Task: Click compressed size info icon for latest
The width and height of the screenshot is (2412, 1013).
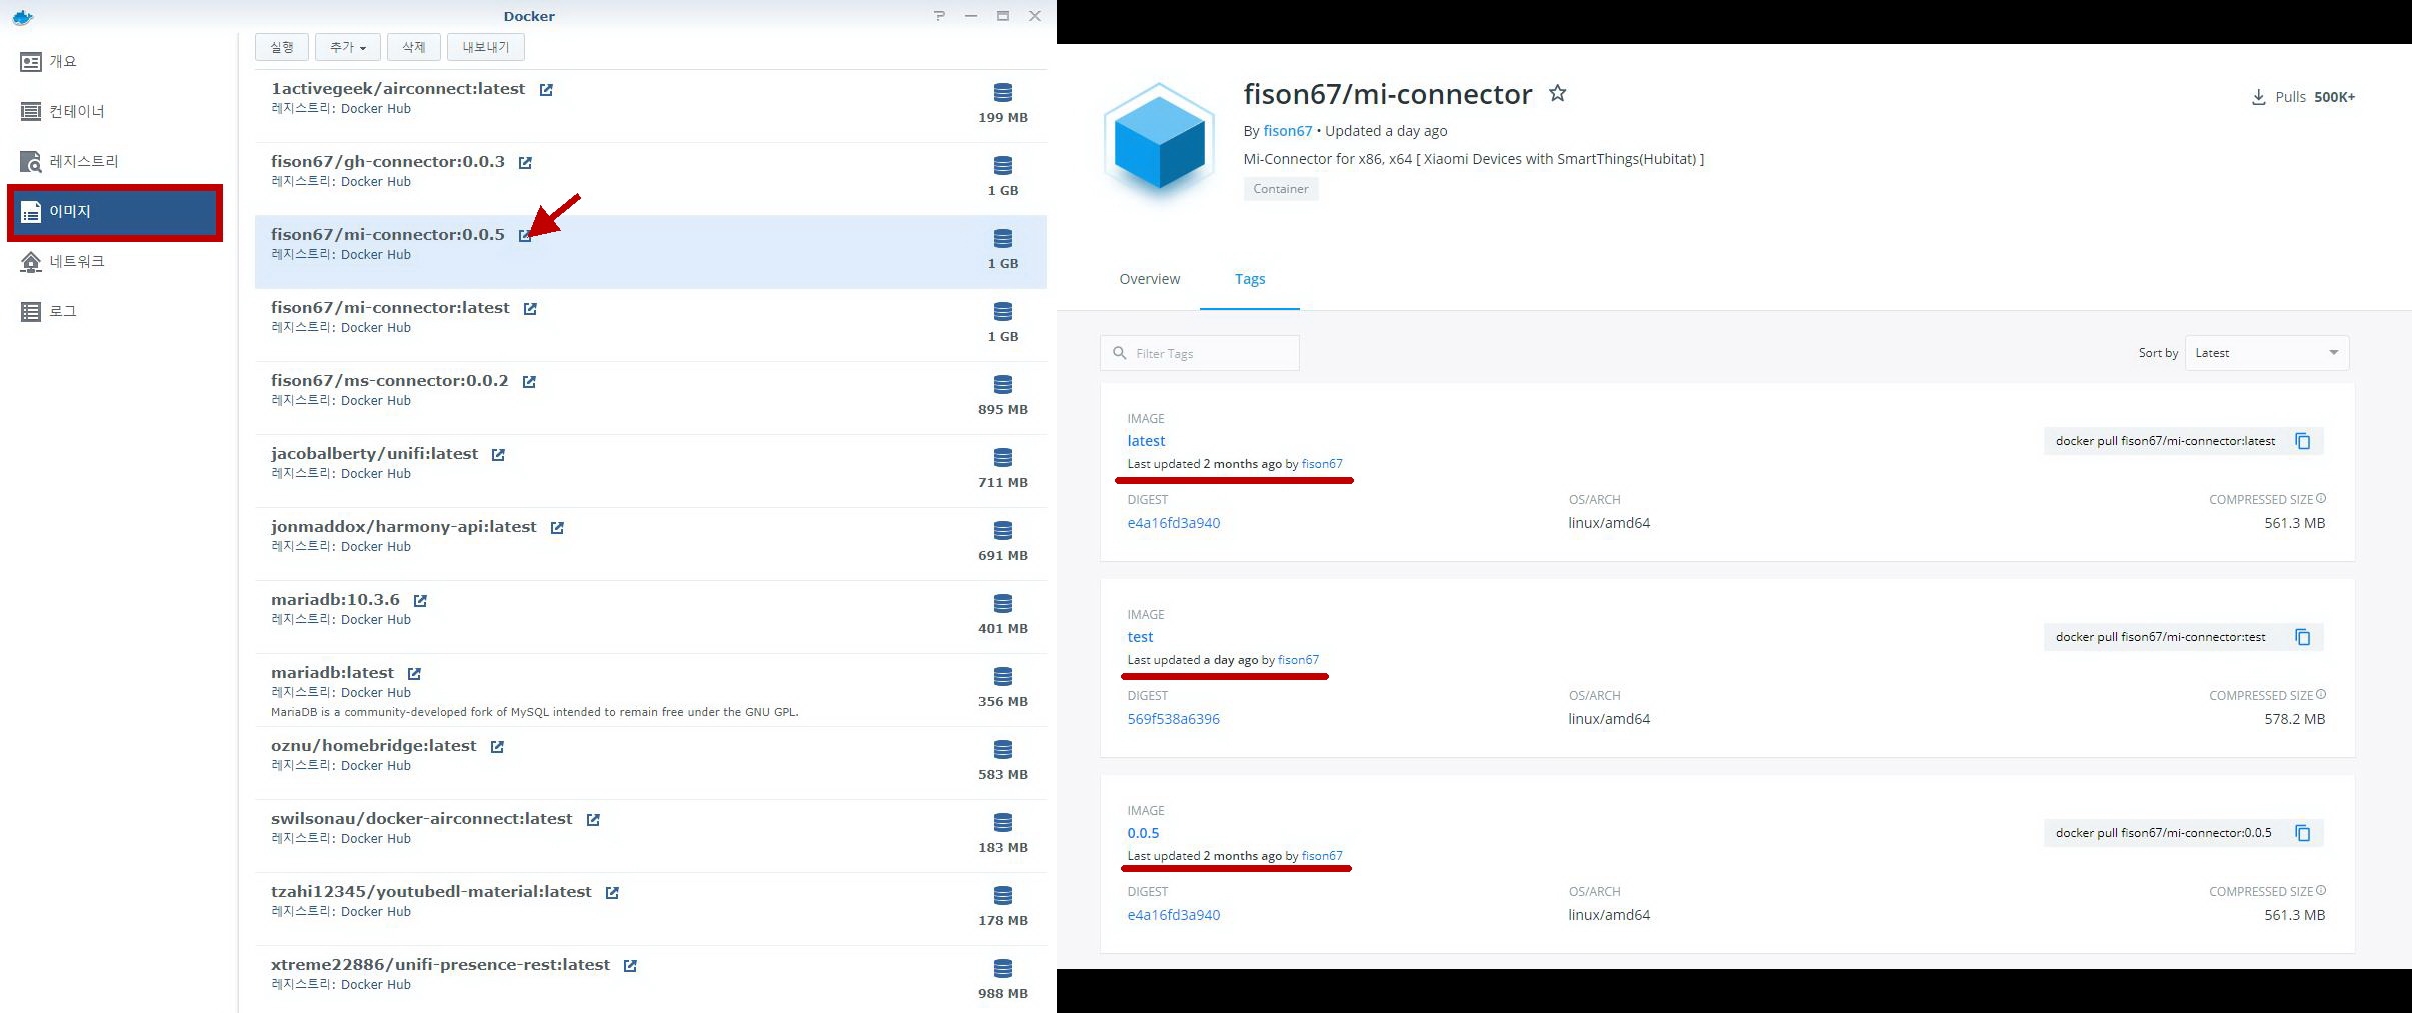Action: tap(2321, 498)
